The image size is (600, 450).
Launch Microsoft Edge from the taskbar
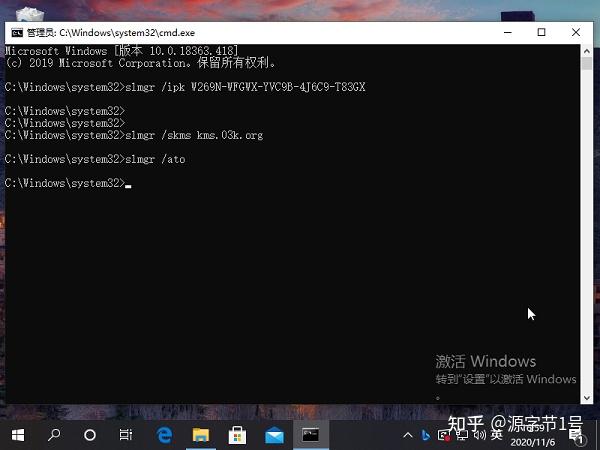click(165, 435)
